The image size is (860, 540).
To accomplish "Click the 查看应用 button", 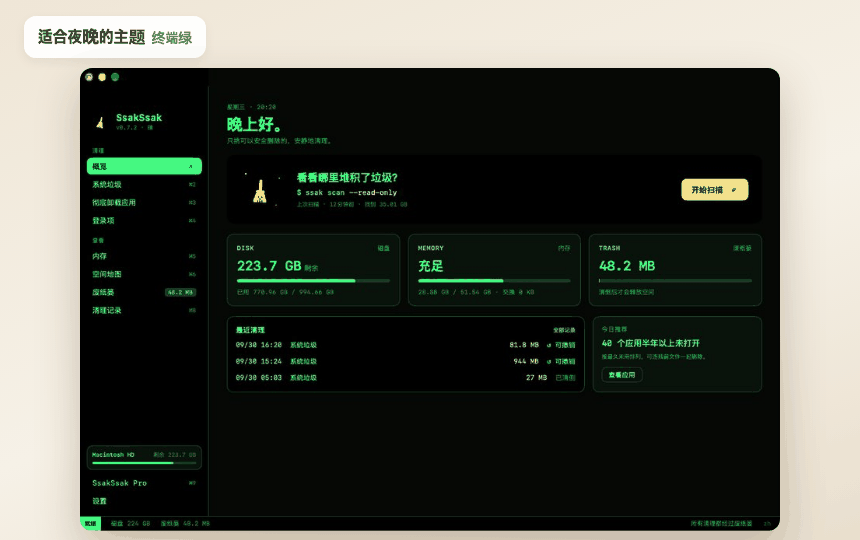I will pos(622,375).
